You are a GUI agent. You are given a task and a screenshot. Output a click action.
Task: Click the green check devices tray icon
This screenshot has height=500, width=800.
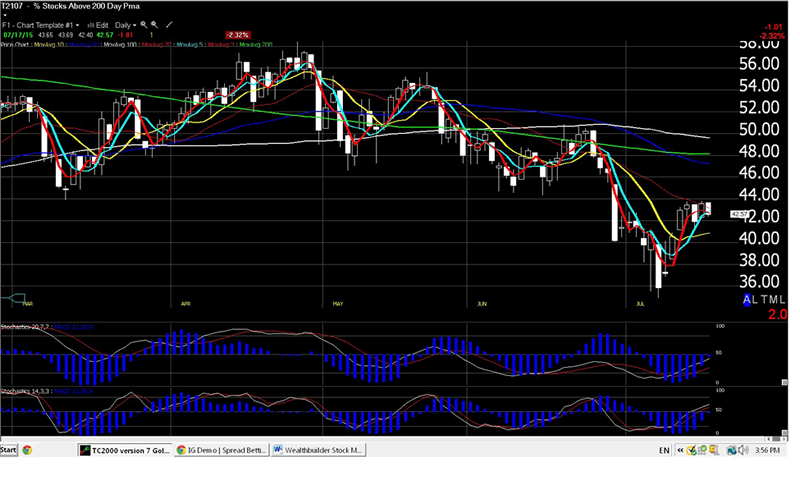(703, 450)
